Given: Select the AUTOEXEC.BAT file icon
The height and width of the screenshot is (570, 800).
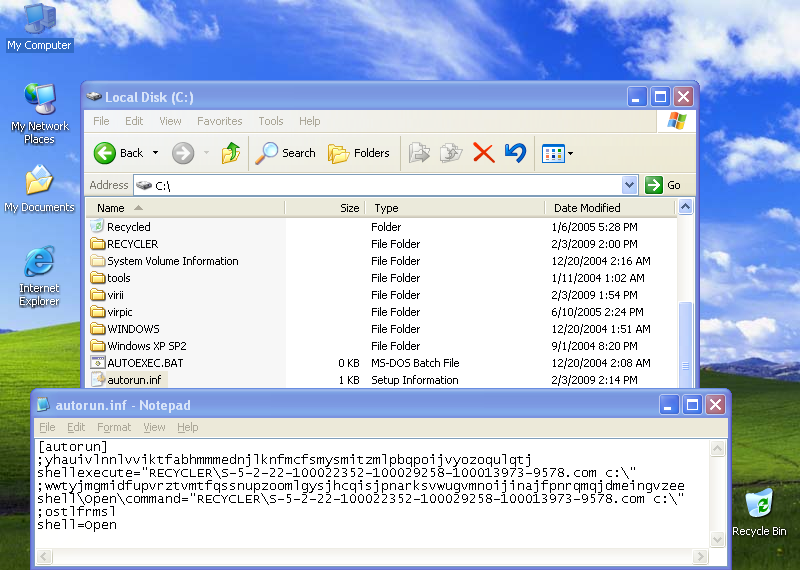Looking at the screenshot, I should click(x=97, y=363).
